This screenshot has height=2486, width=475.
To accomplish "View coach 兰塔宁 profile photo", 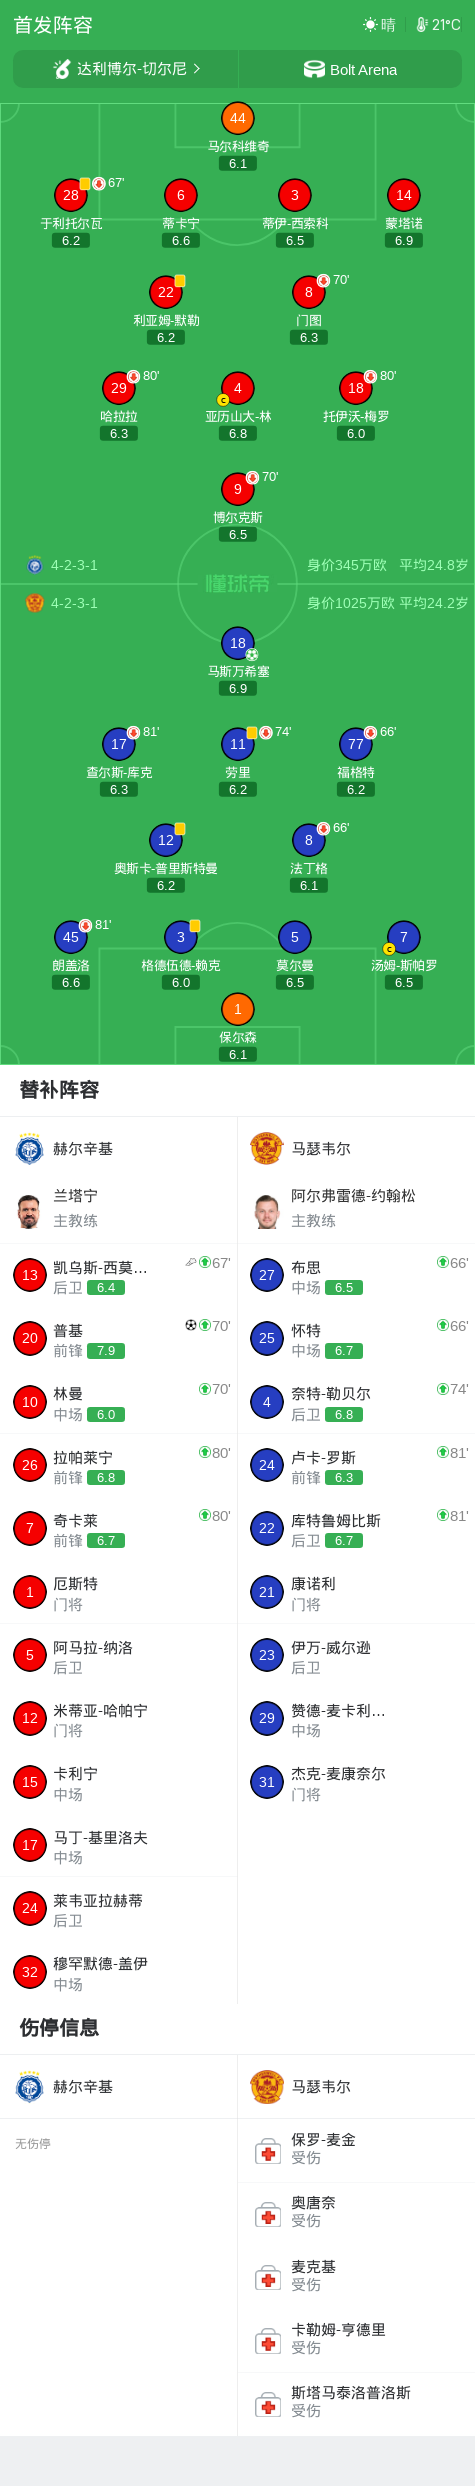I will 29,1211.
